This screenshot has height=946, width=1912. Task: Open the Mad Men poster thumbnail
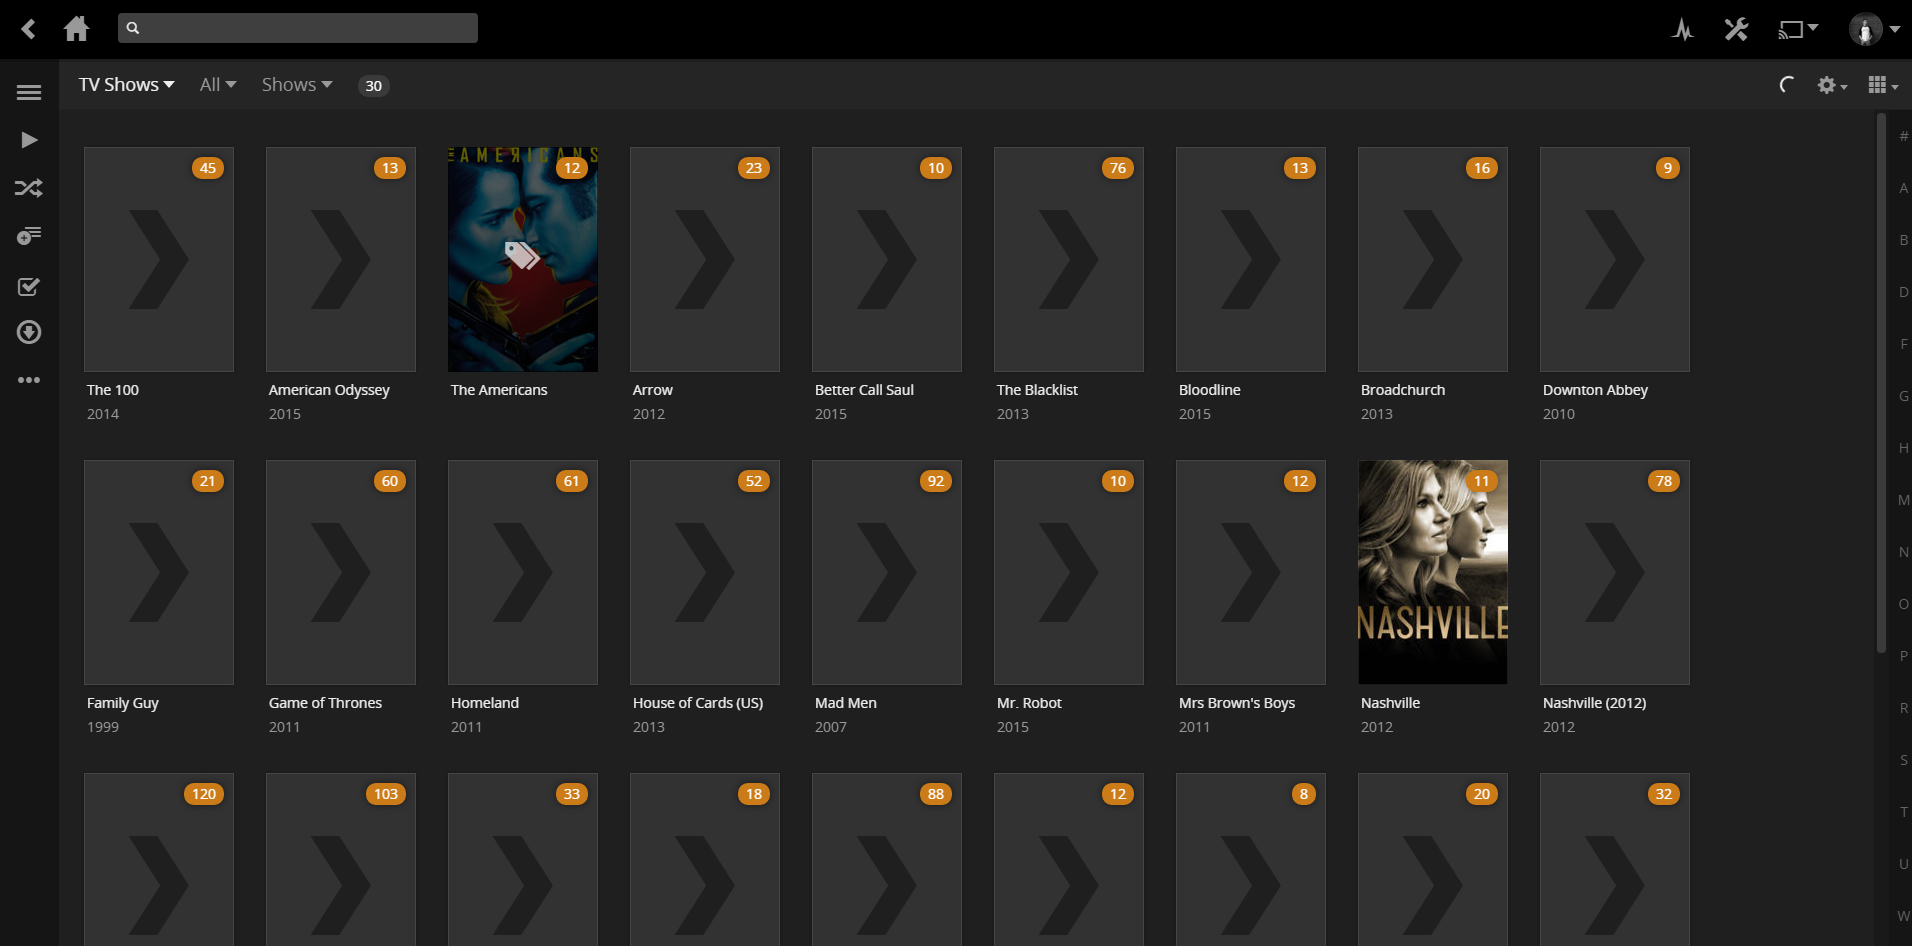point(887,572)
